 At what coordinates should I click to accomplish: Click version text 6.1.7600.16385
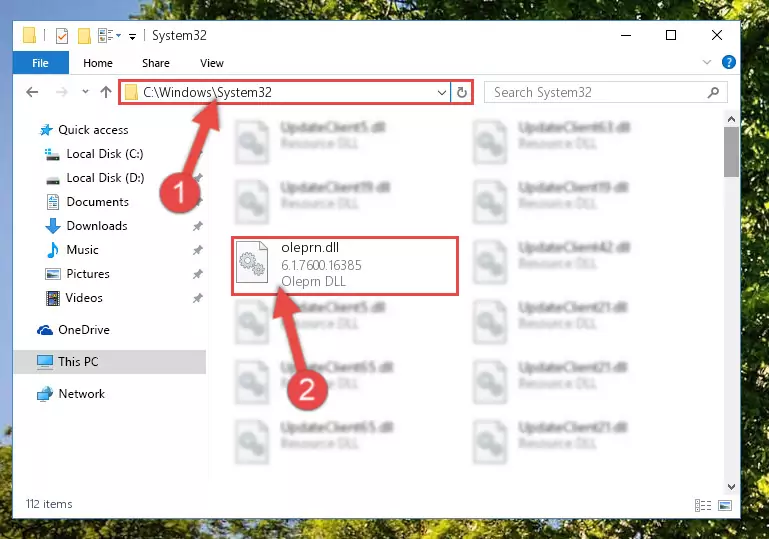pyautogui.click(x=321, y=265)
